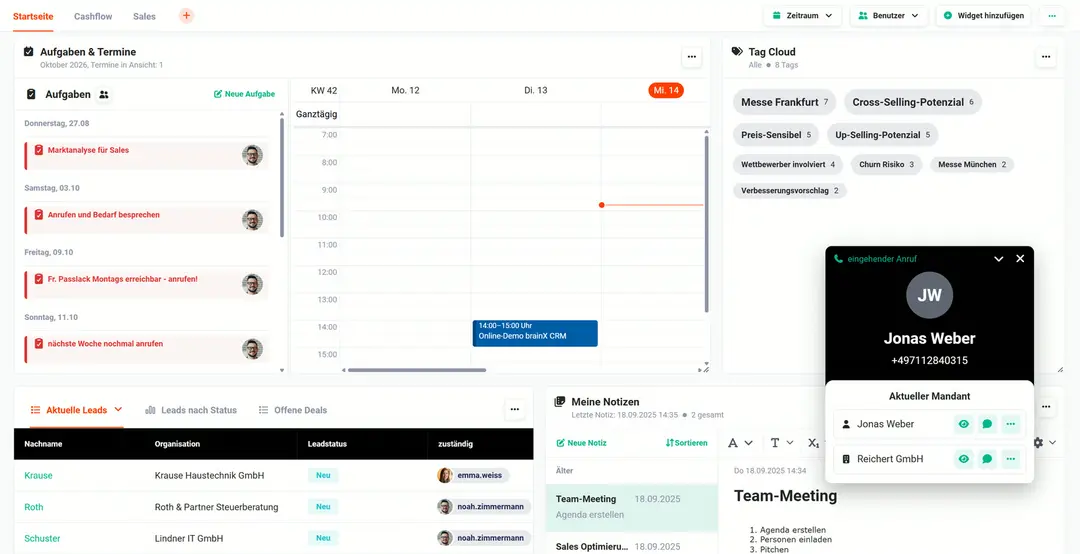The image size is (1080, 554).
Task: Open the font style A dropdown in notes
Action: [x=740, y=442]
